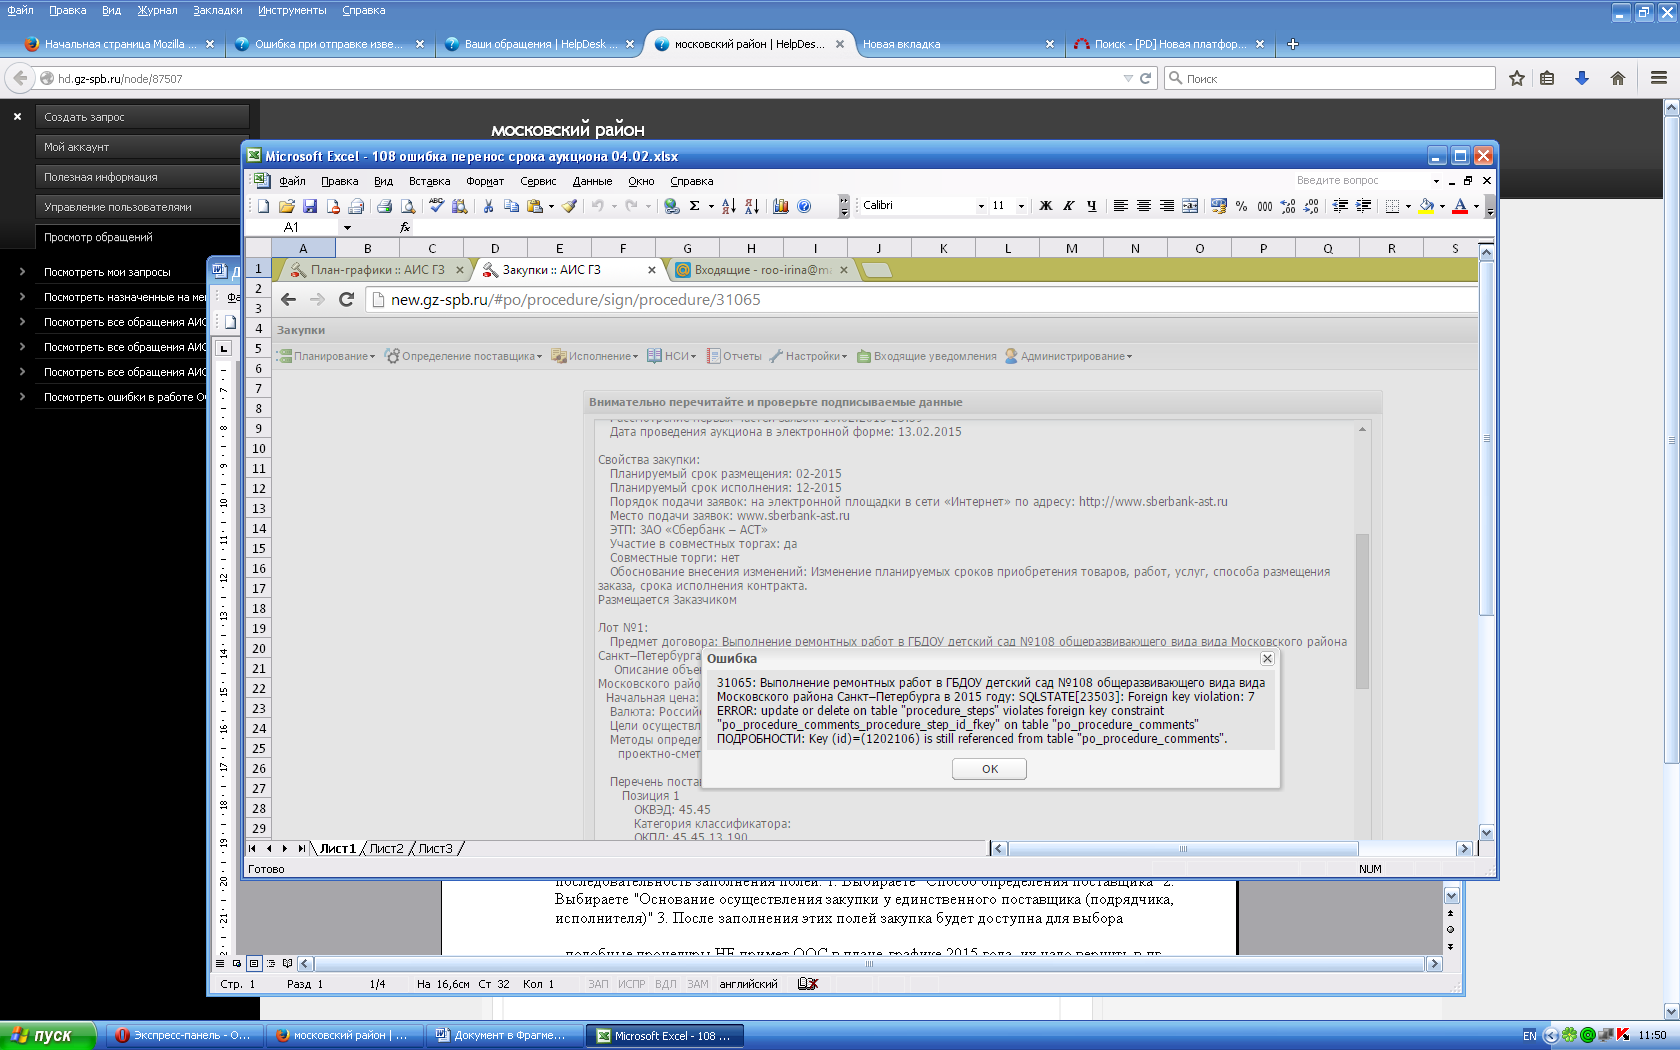Open the Chart Wizard

click(x=780, y=206)
